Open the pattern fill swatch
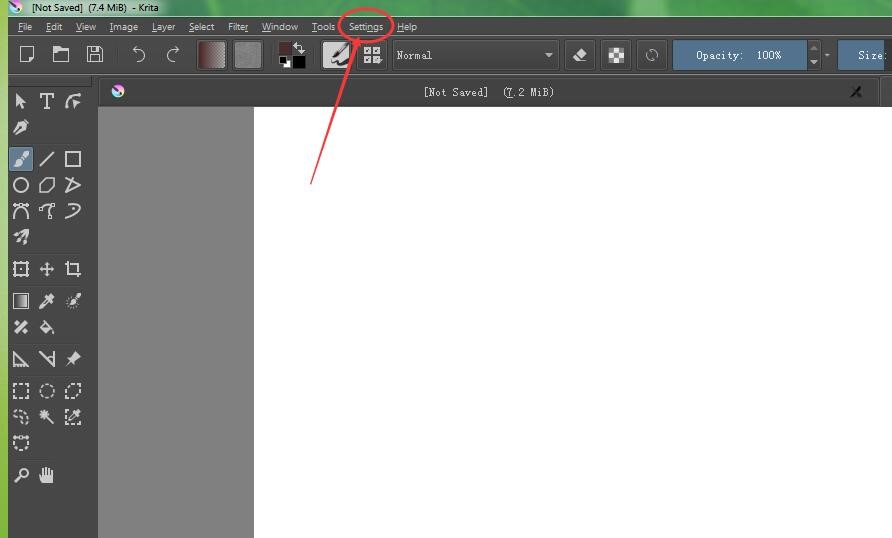 tap(247, 55)
